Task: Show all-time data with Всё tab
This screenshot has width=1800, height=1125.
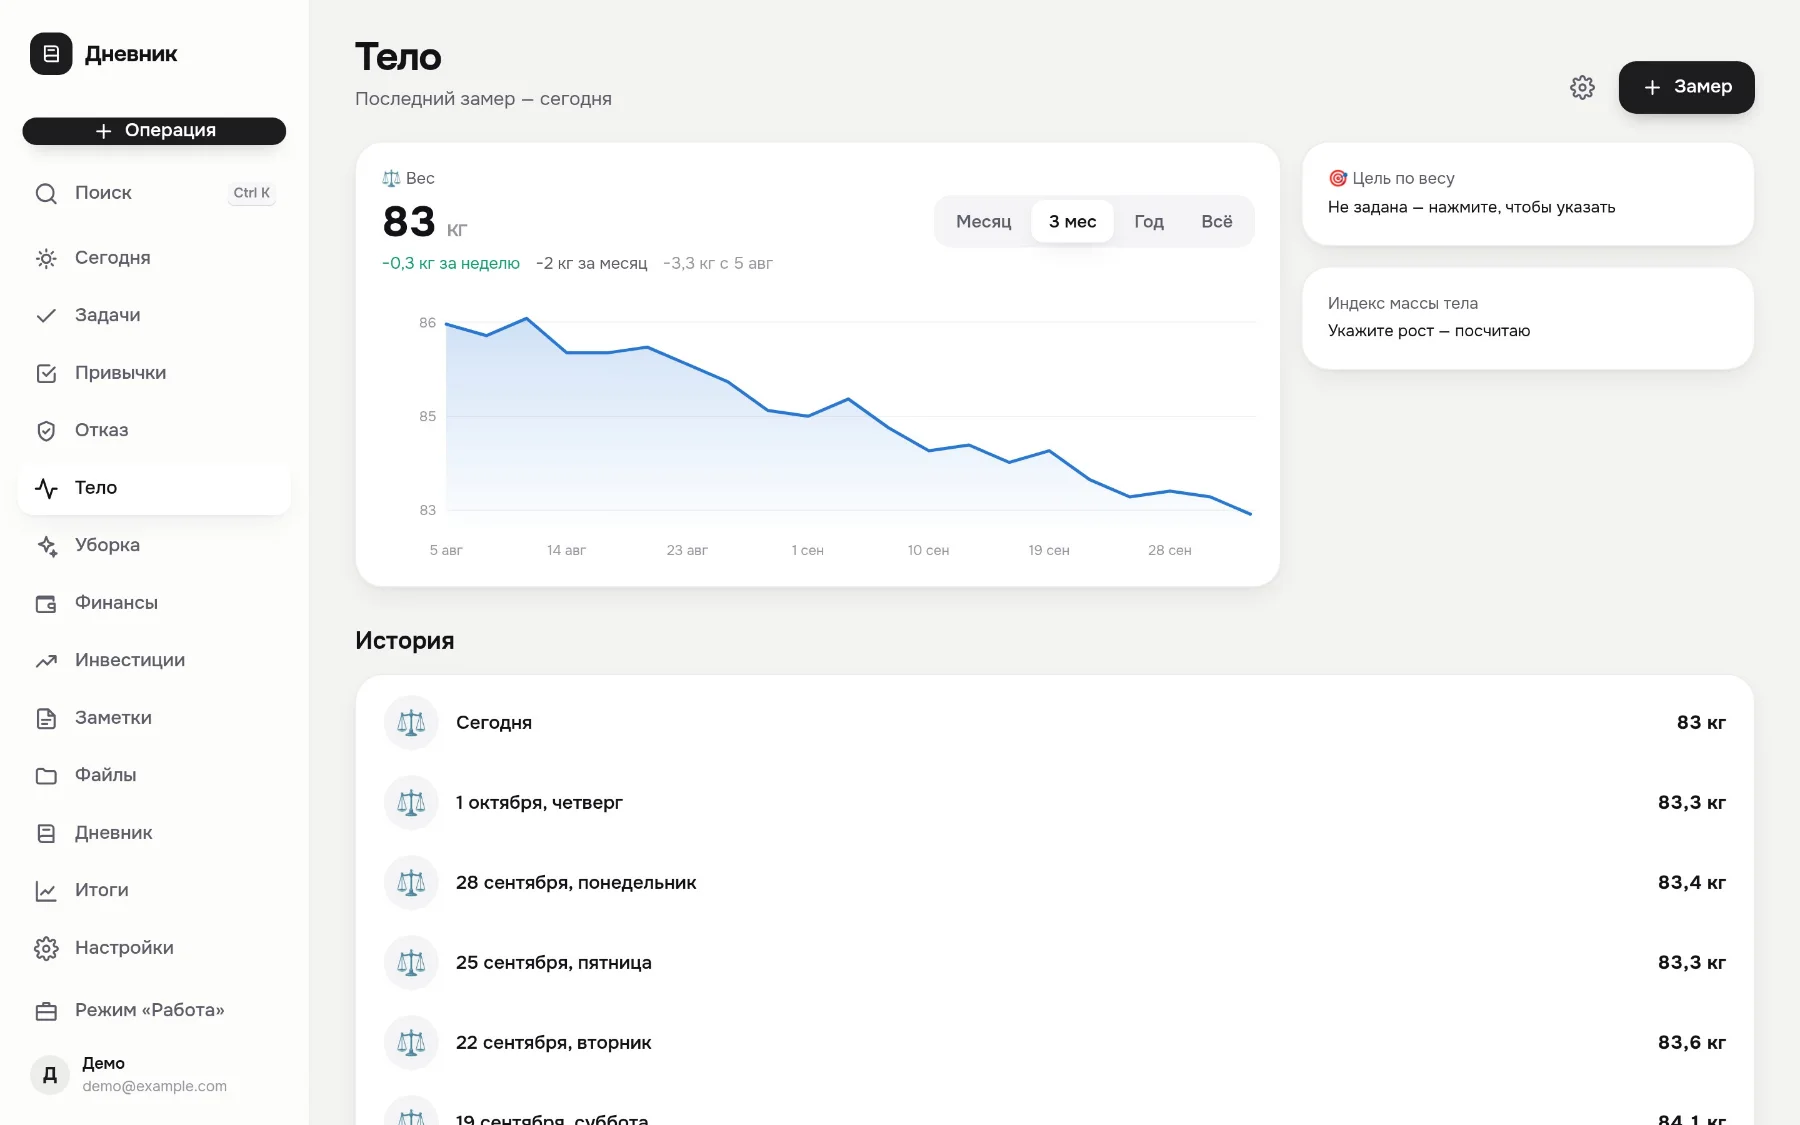Action: (x=1216, y=221)
